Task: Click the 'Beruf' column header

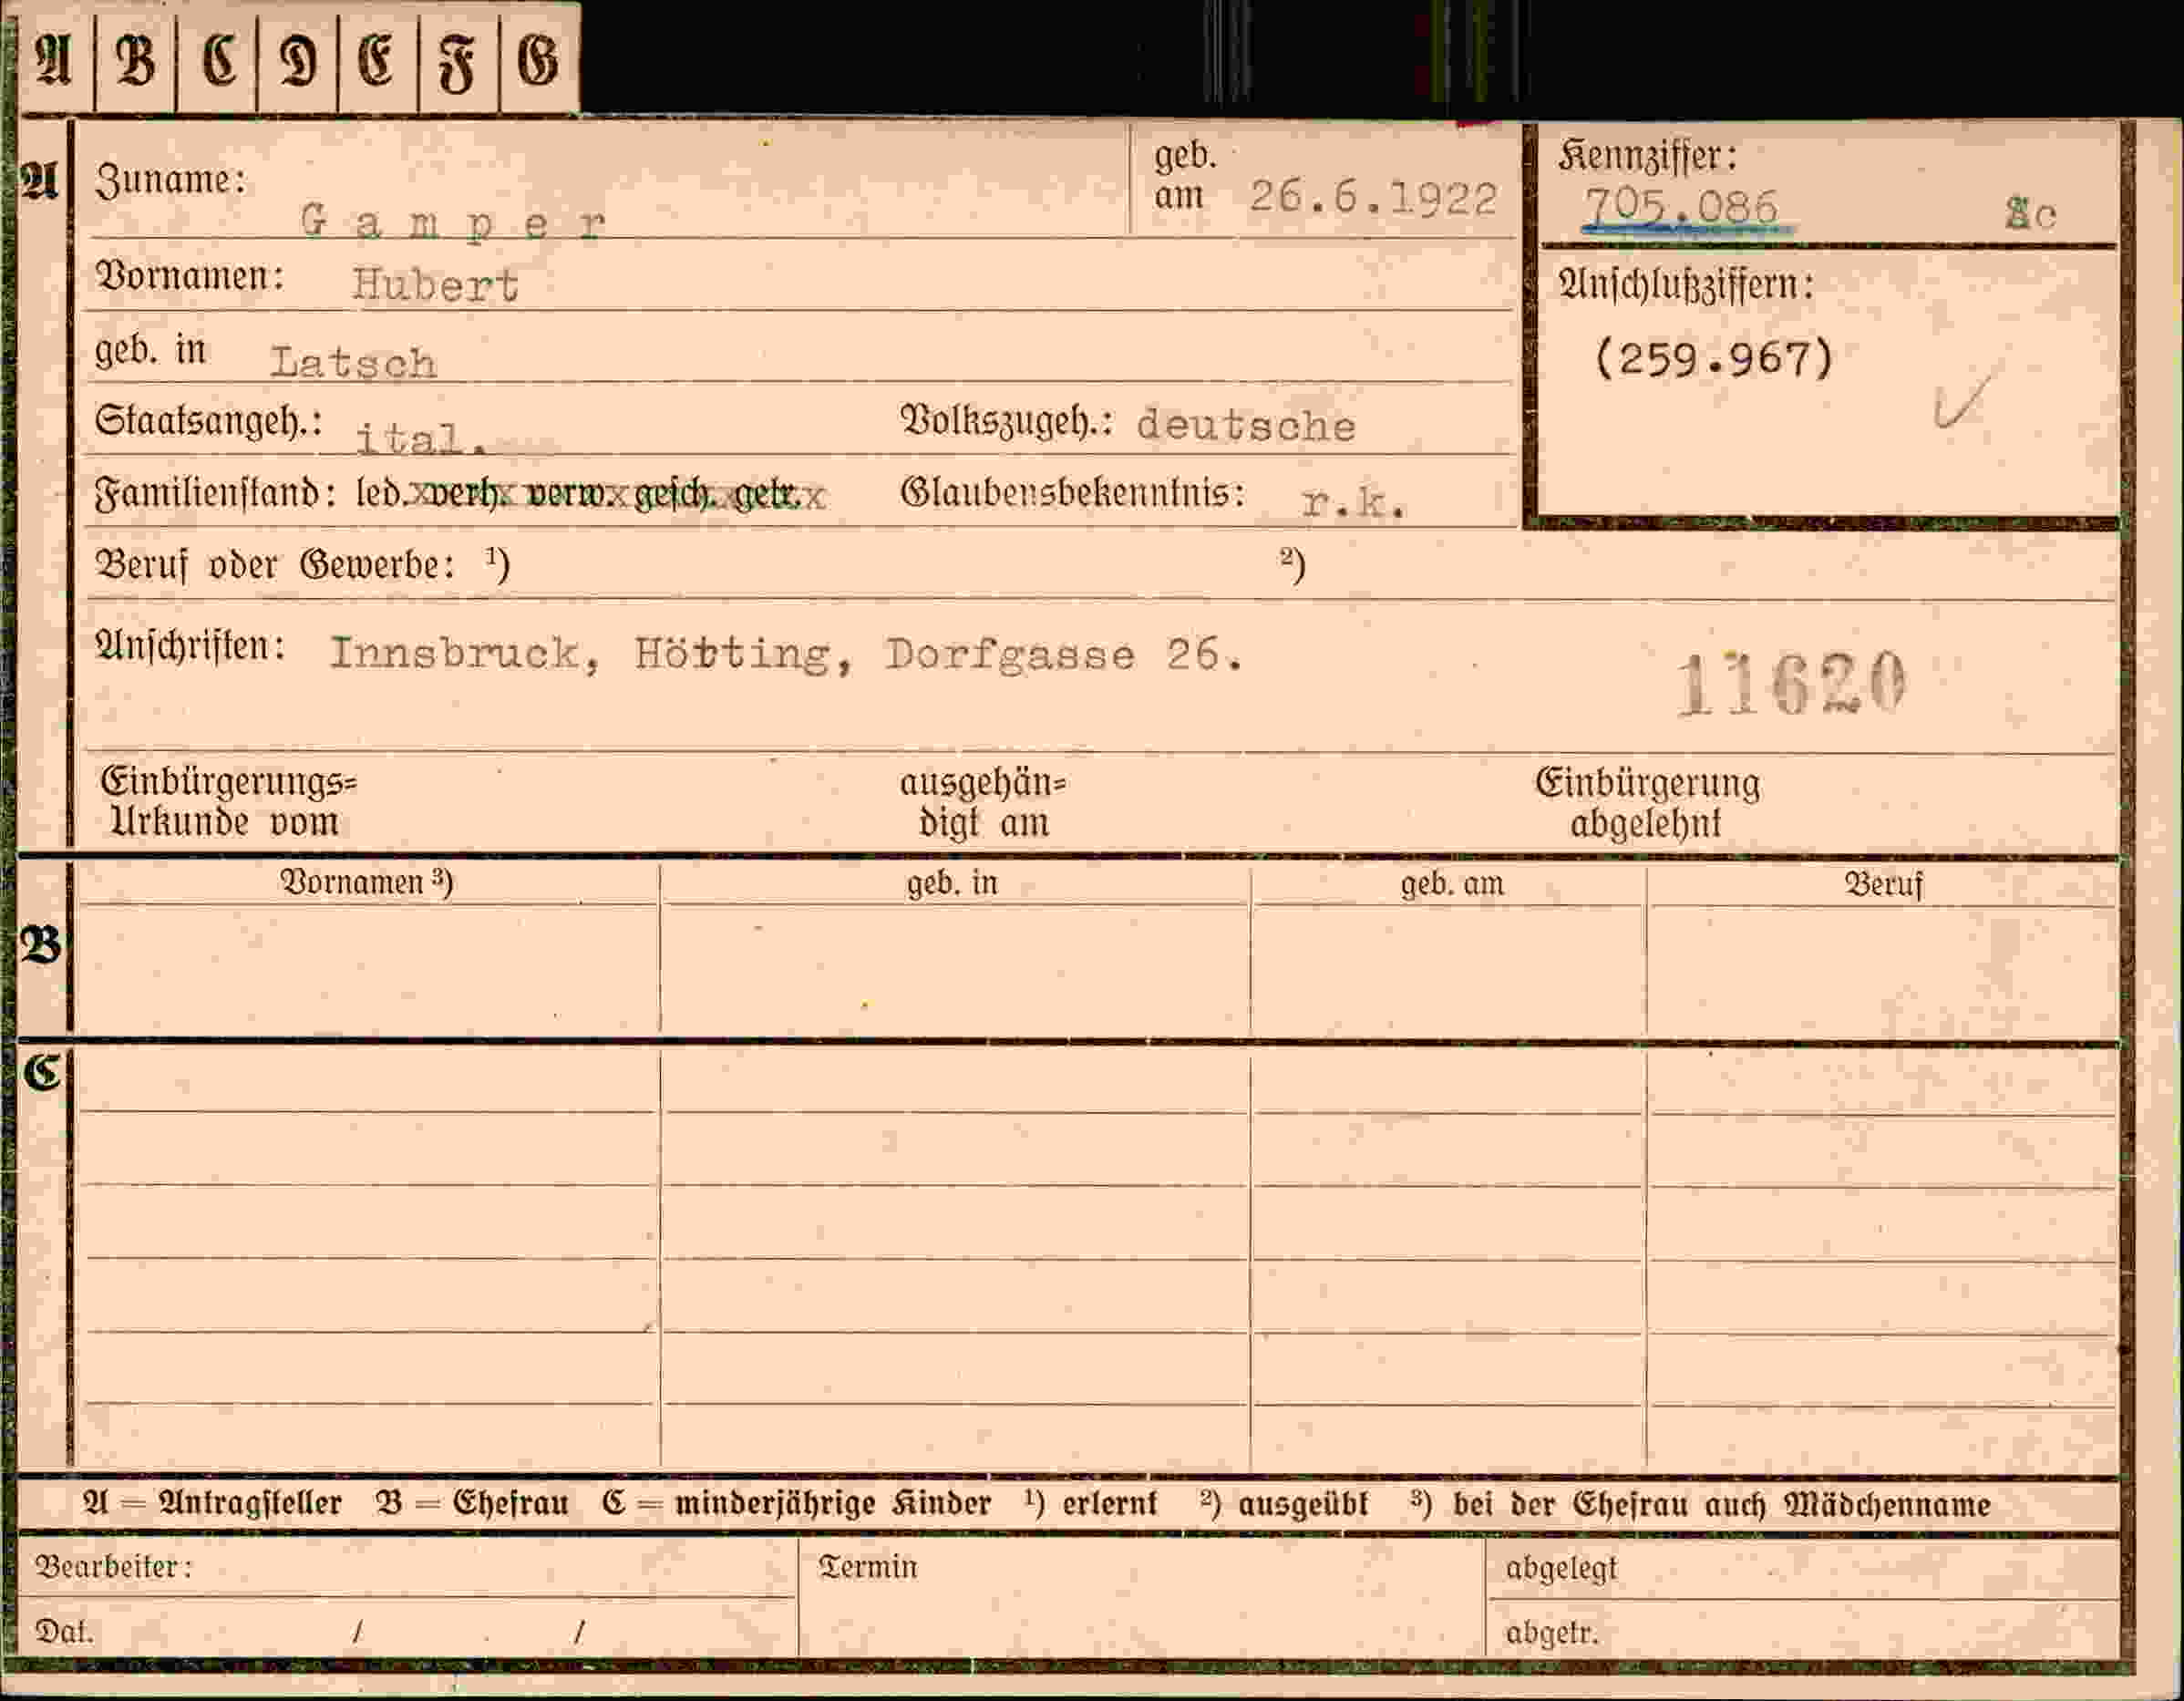Action: (x=1883, y=885)
